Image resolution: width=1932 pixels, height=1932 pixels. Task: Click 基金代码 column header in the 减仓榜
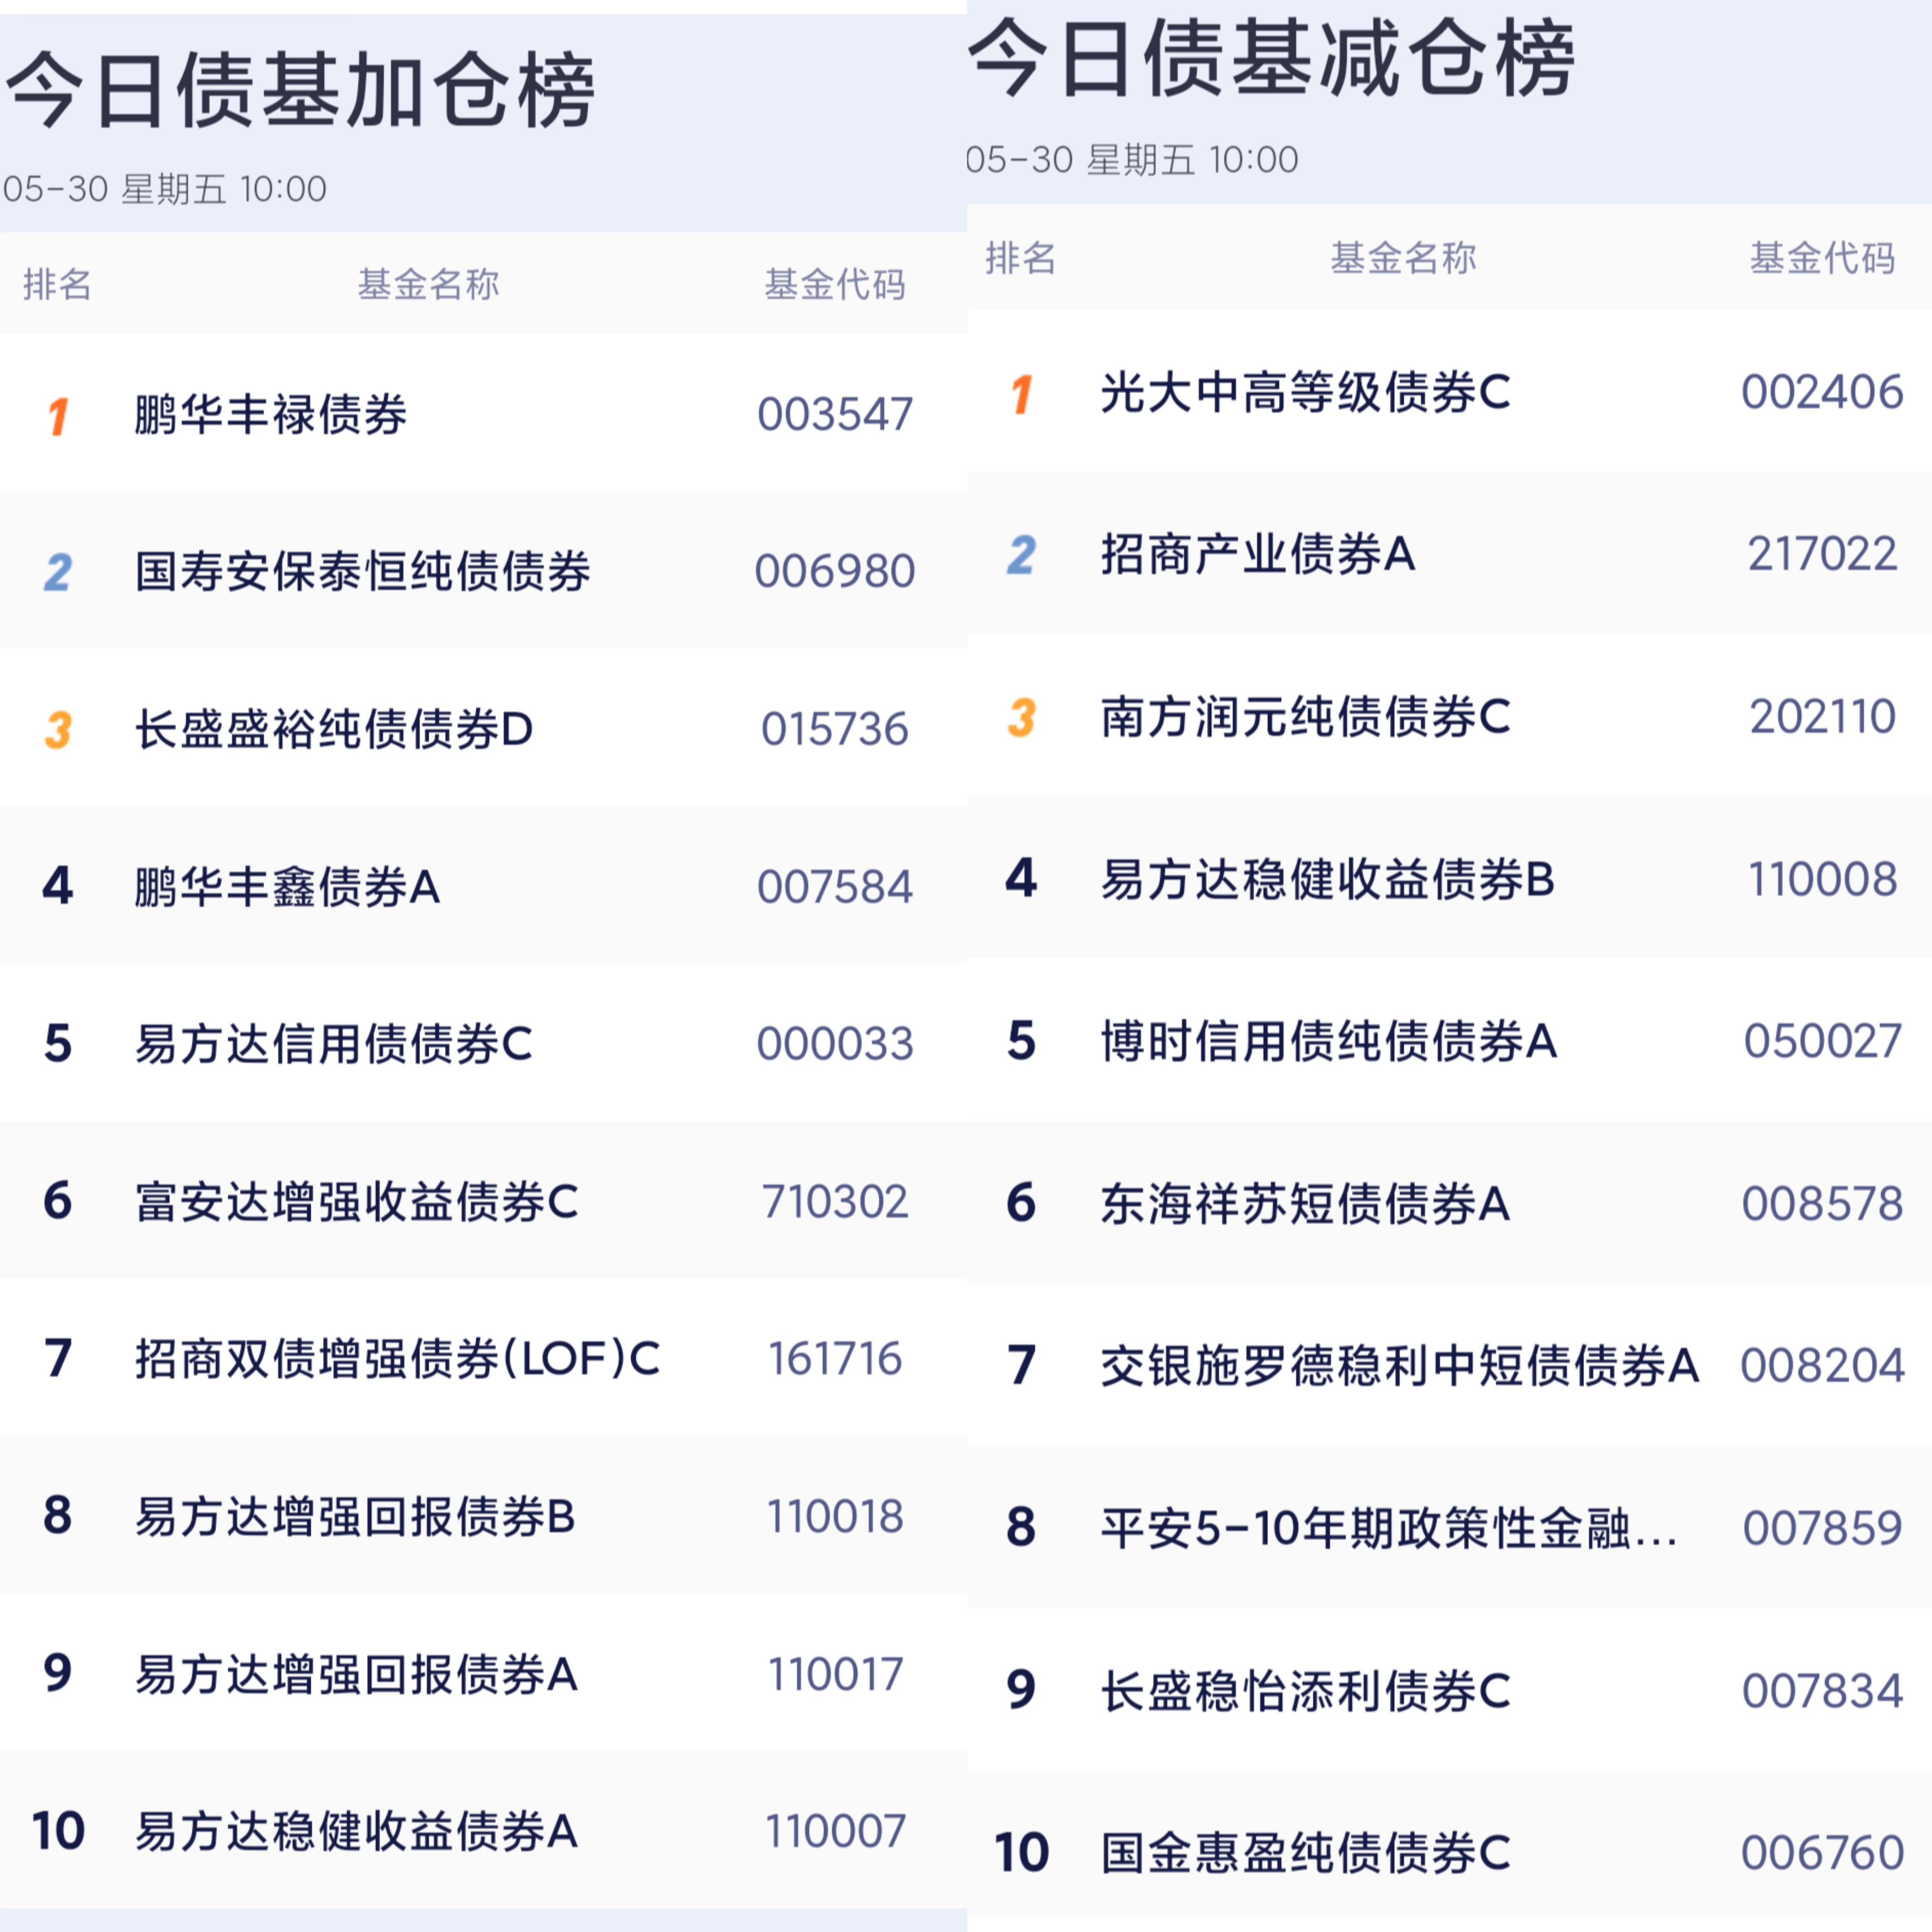tap(1822, 258)
